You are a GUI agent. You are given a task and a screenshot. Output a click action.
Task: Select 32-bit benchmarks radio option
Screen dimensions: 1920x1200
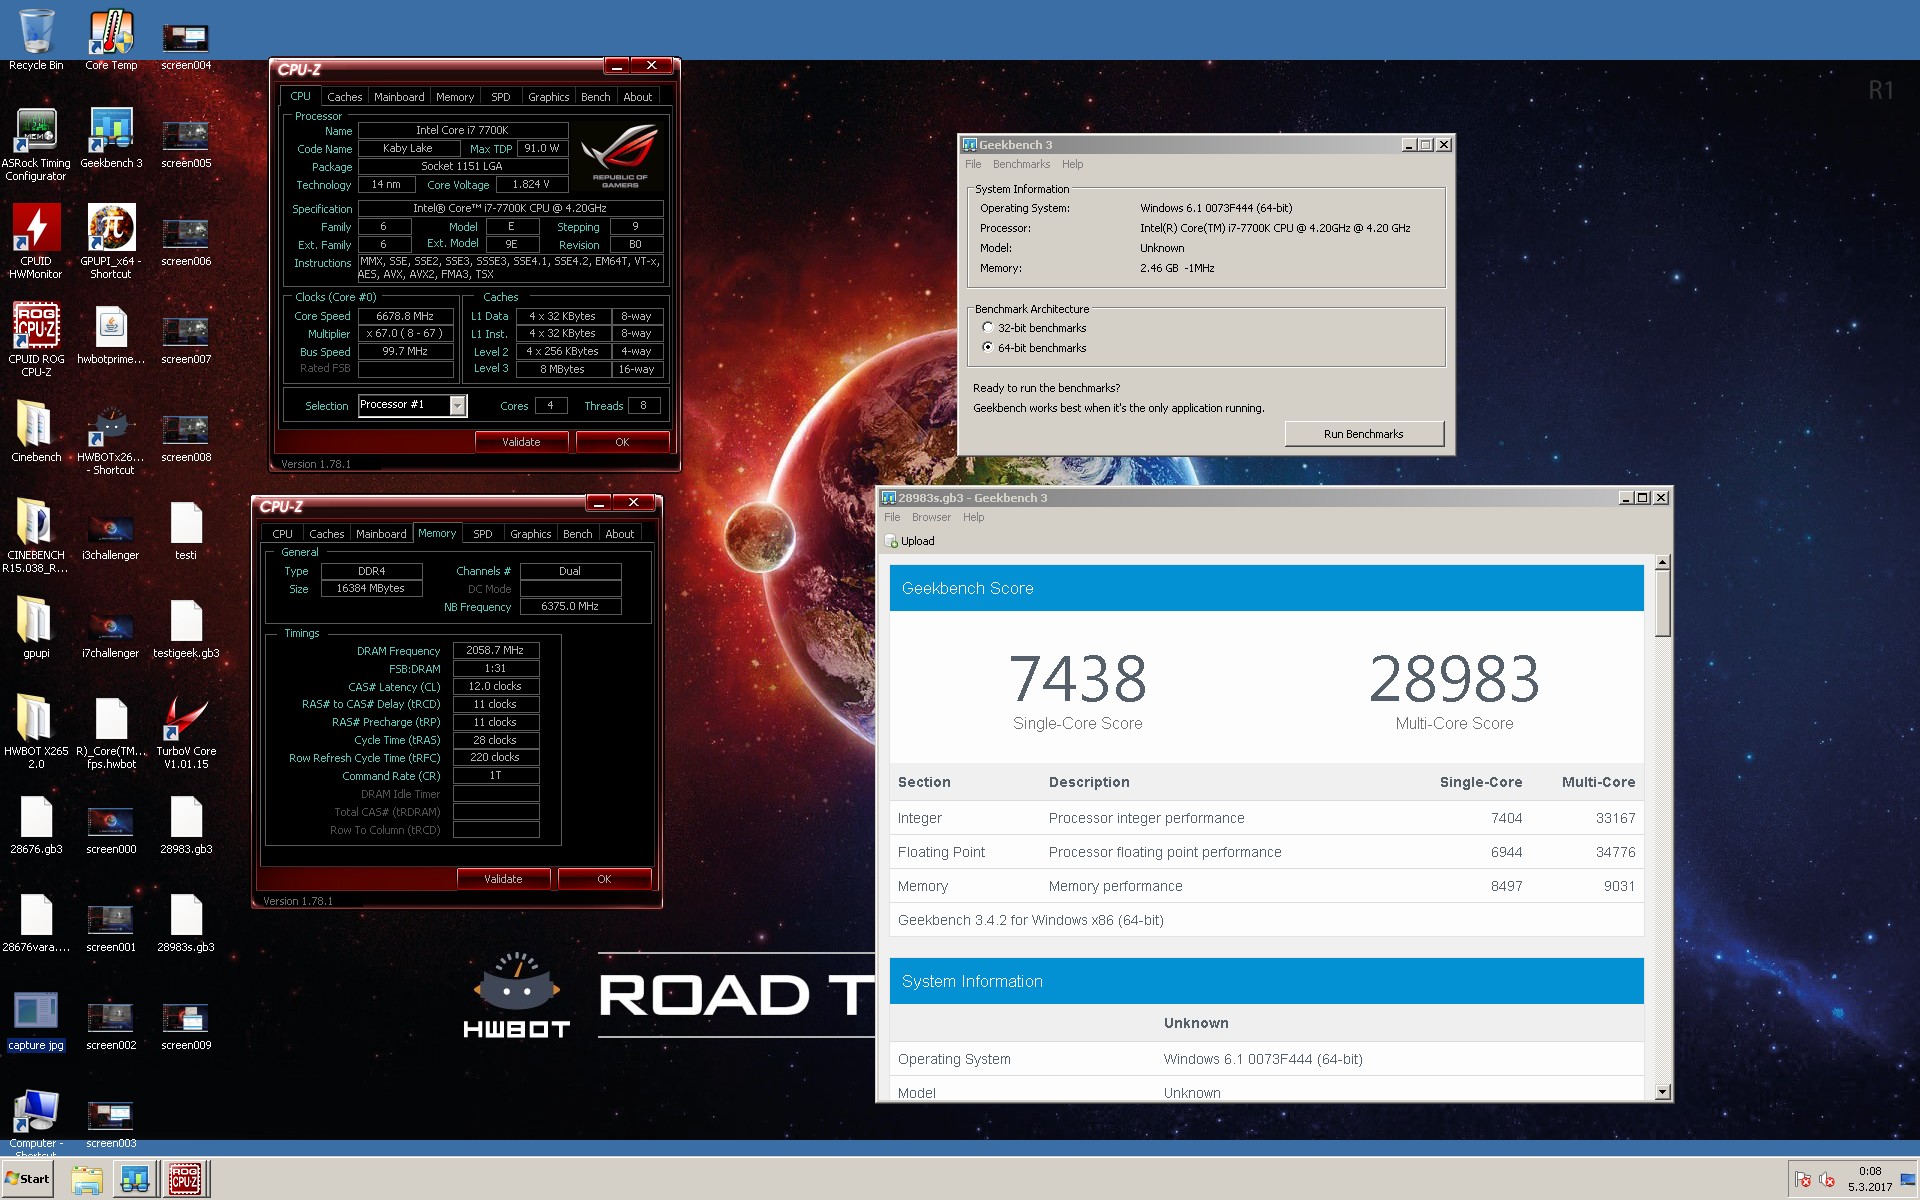point(988,328)
